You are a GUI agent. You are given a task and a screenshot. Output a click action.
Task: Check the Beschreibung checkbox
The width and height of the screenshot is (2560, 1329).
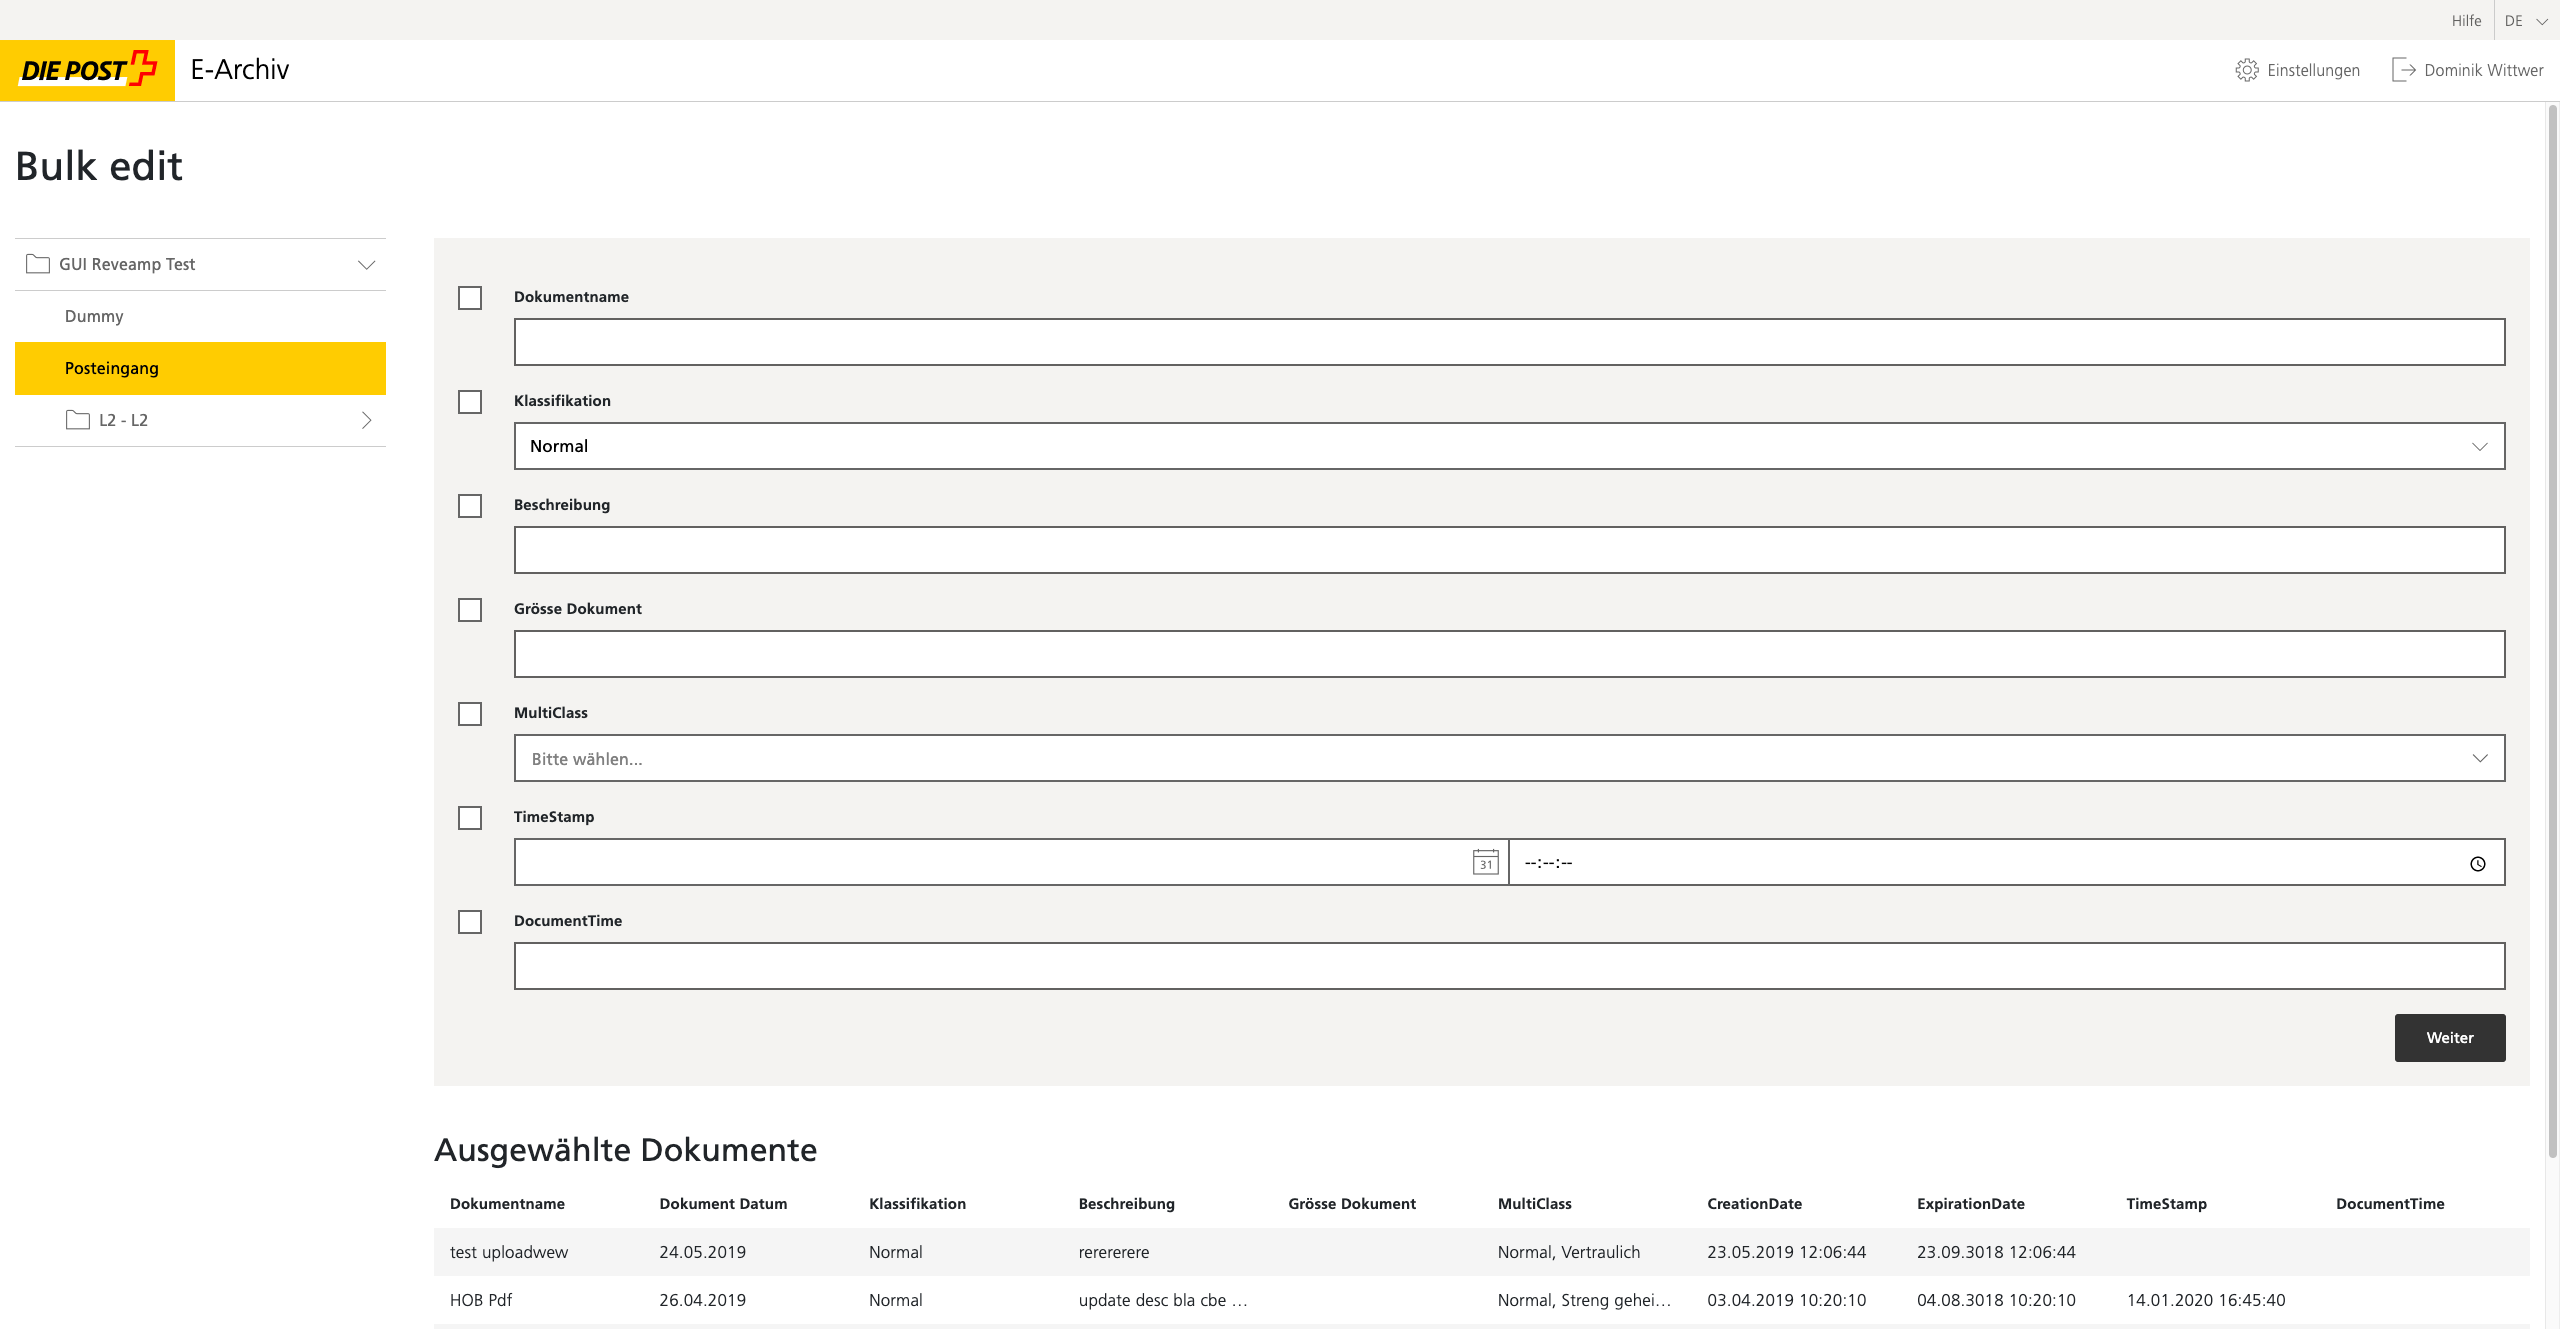(x=470, y=506)
